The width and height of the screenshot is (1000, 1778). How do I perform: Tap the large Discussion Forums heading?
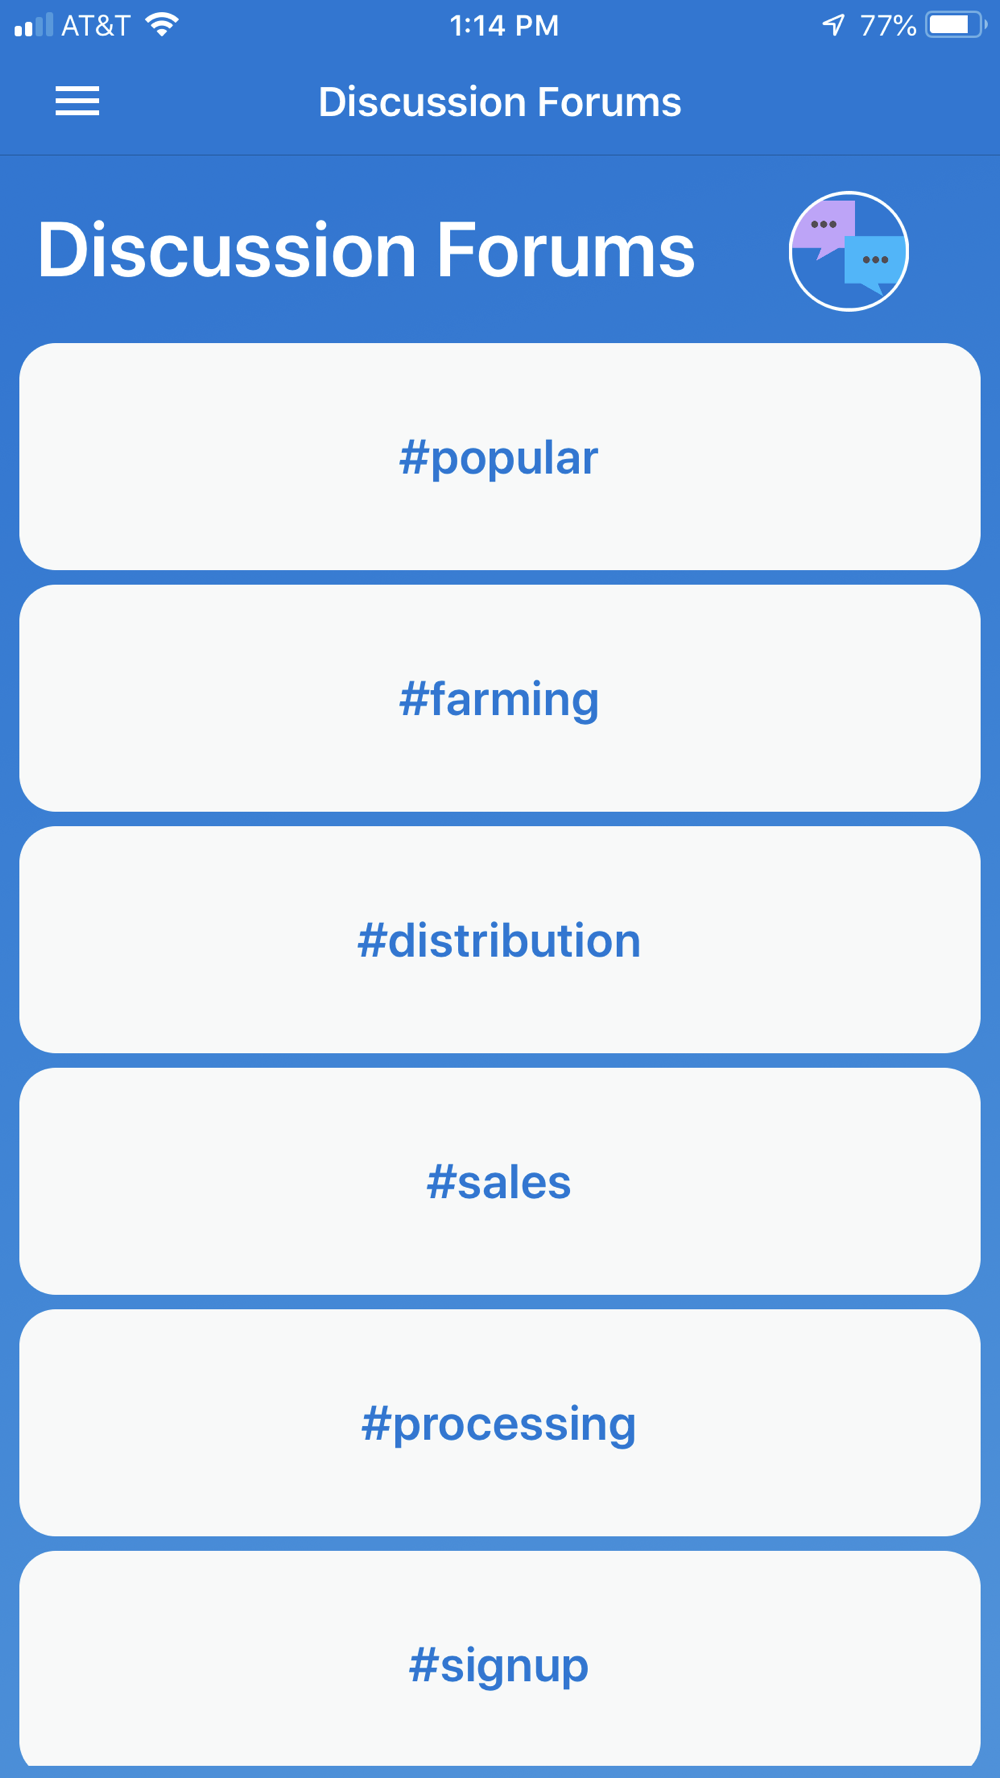click(366, 250)
